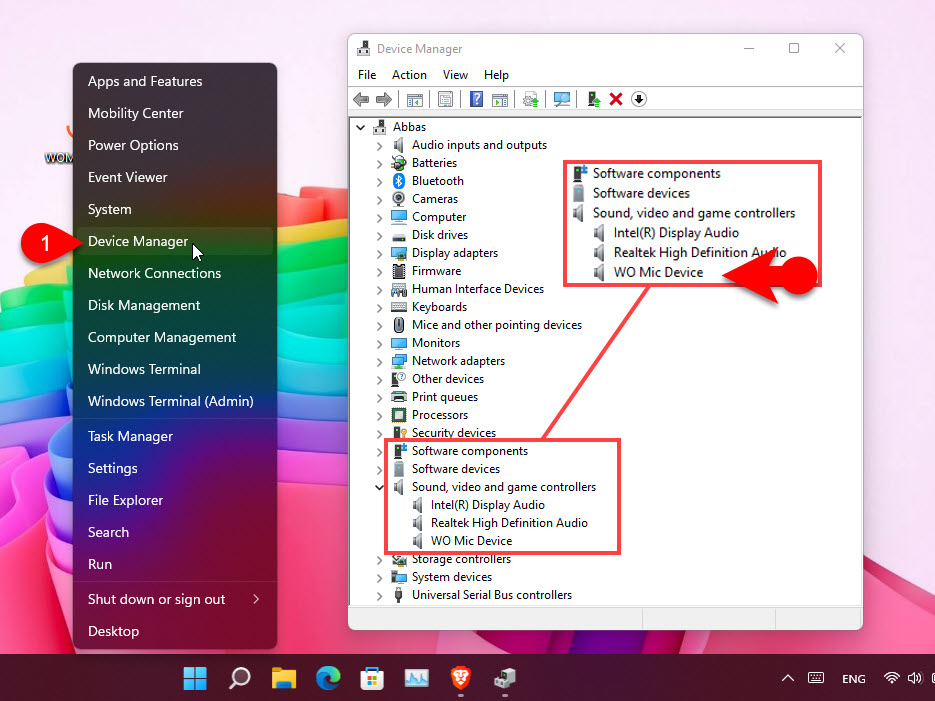Viewport: 935px width, 701px height.
Task: Expand the Other devices chevron
Action: pos(380,379)
